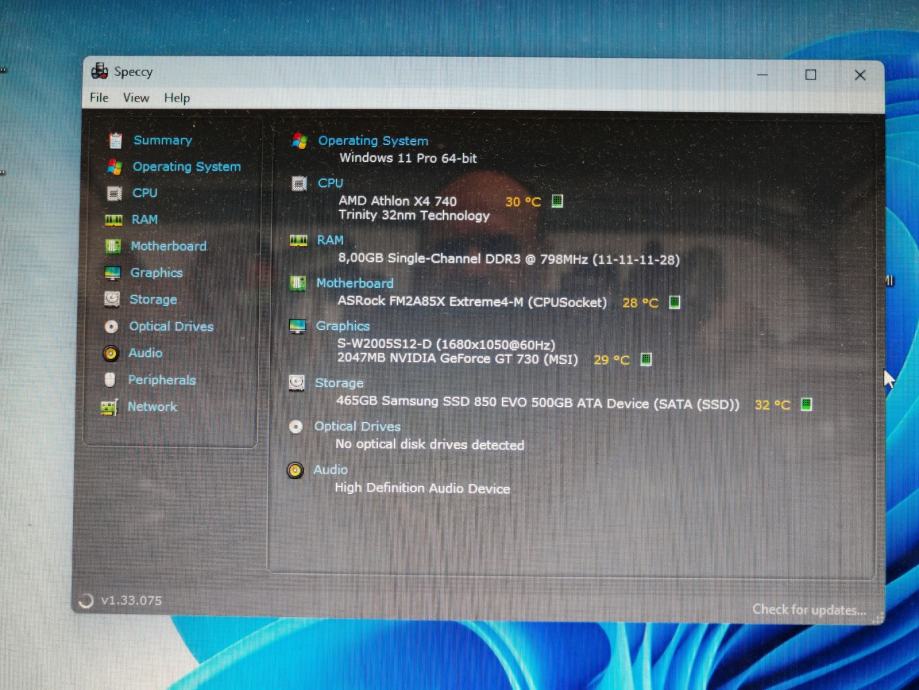Click the Speccy app icon in title bar
Viewport: 919px width, 690px height.
[x=100, y=71]
